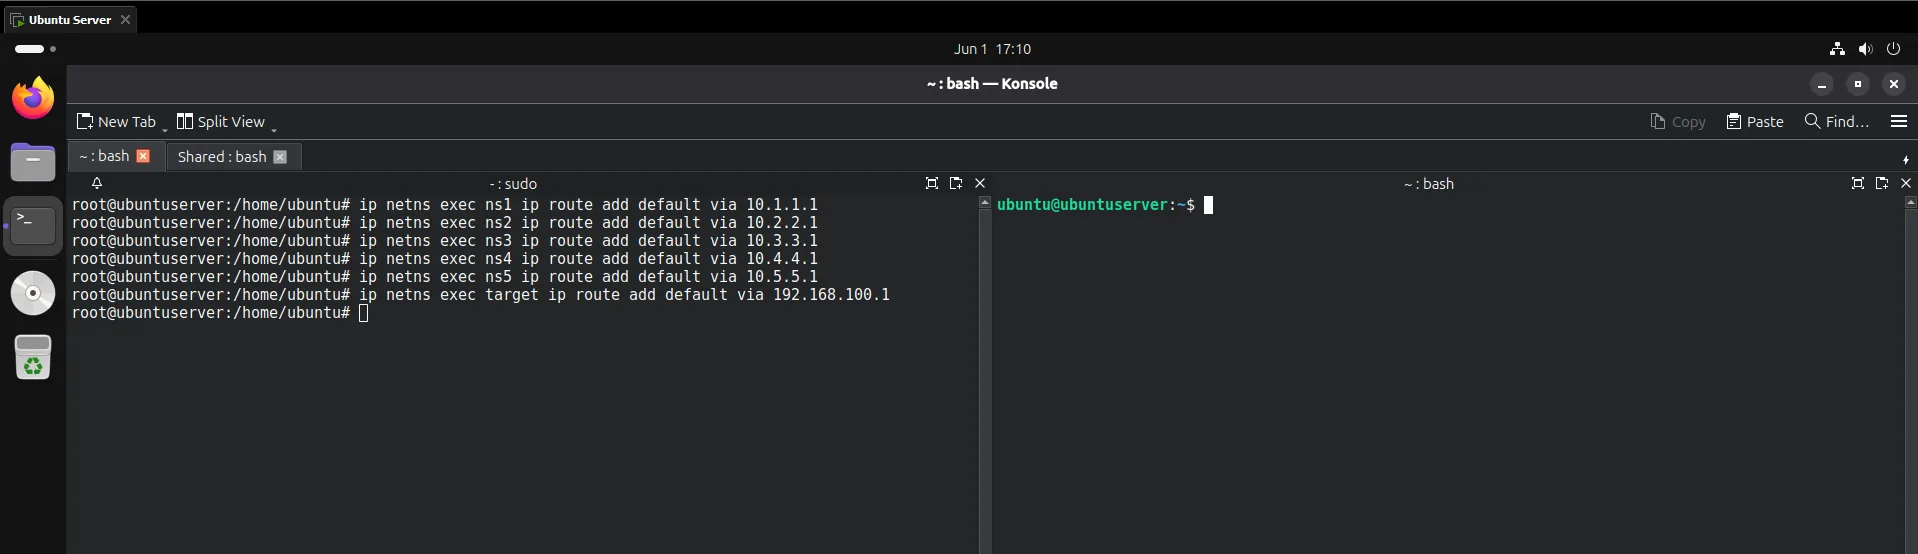The width and height of the screenshot is (1918, 554).
Task: Open the disc media icon in the dock
Action: point(33,293)
